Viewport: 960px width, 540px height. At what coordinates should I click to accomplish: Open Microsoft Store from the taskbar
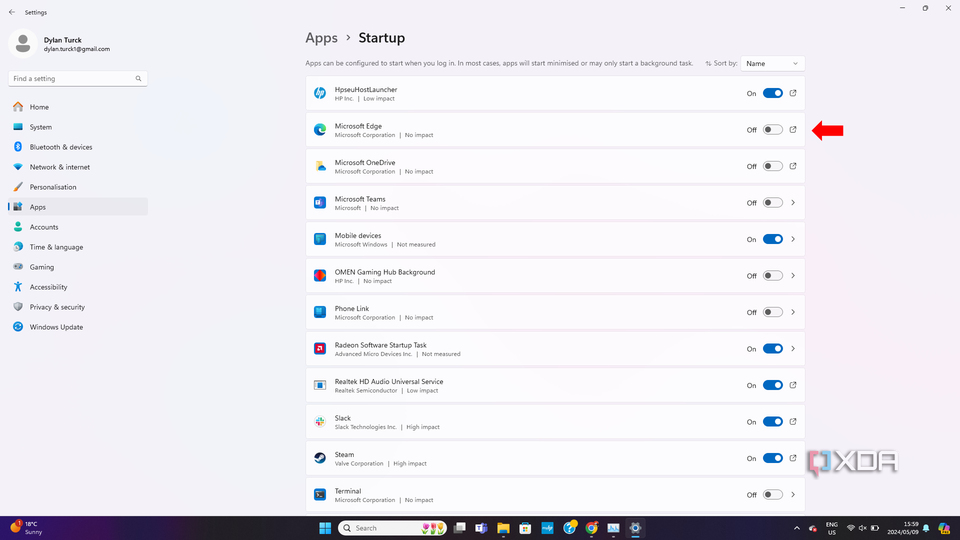(525, 528)
